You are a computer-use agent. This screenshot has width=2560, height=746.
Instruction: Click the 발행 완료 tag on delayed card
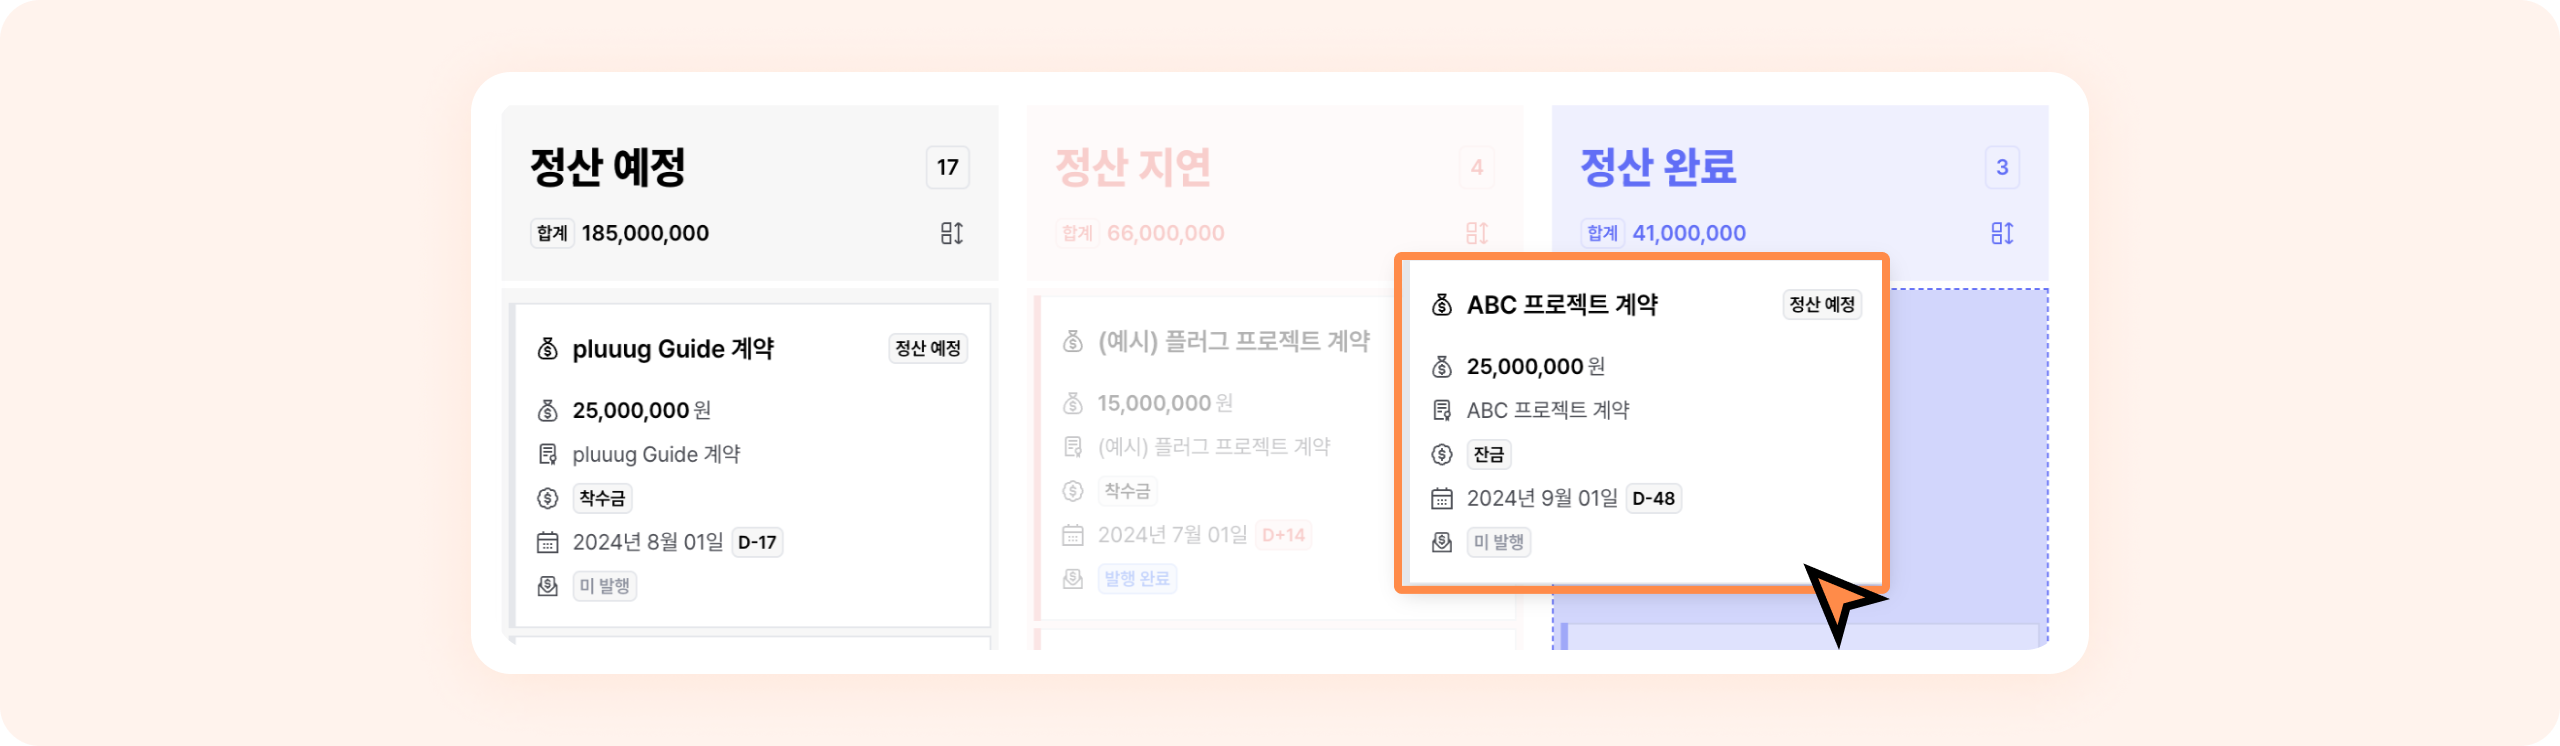tap(1137, 579)
